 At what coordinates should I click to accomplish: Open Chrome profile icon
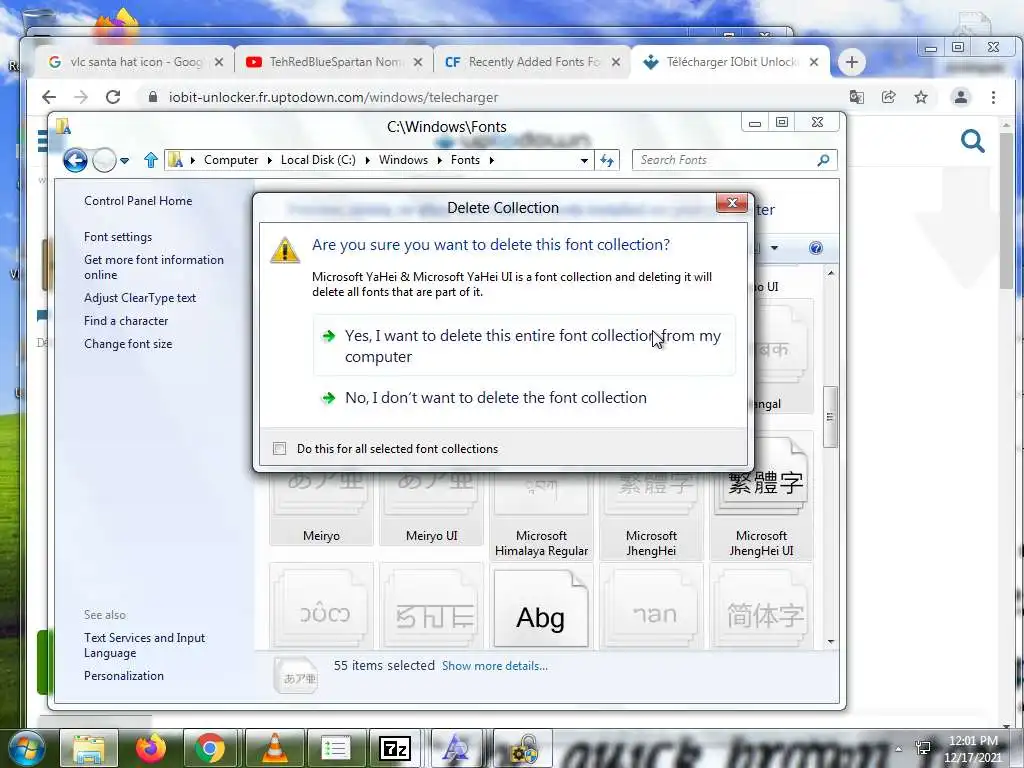961,97
